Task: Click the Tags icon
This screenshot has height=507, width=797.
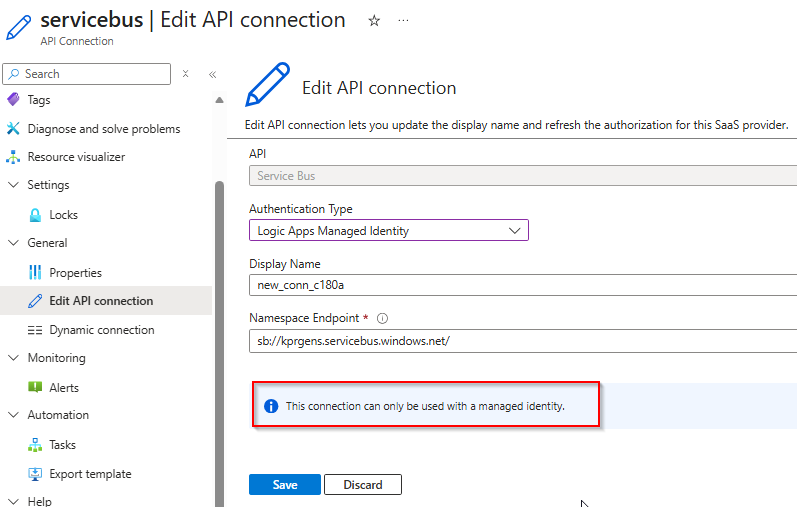Action: click(13, 99)
